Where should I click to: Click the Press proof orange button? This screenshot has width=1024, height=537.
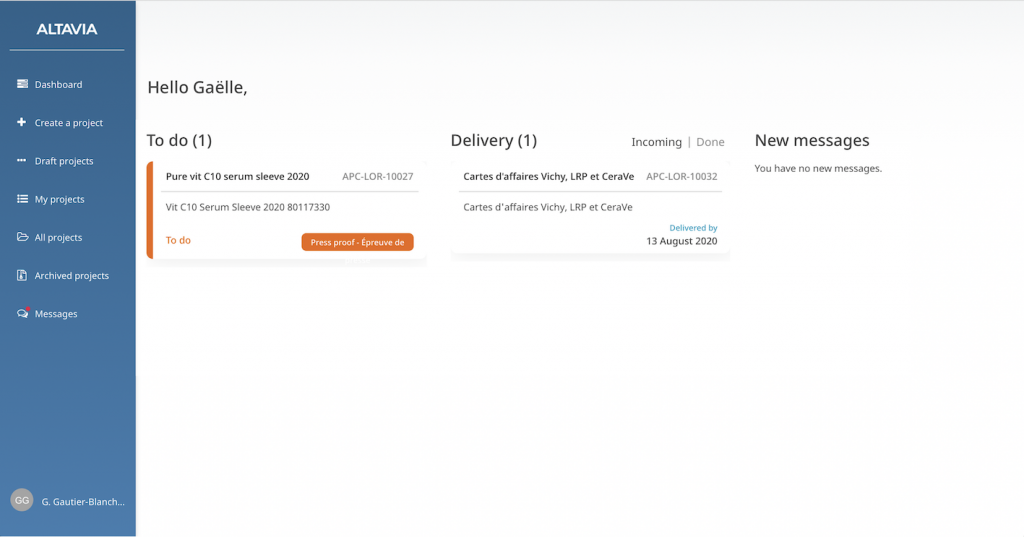pos(357,242)
